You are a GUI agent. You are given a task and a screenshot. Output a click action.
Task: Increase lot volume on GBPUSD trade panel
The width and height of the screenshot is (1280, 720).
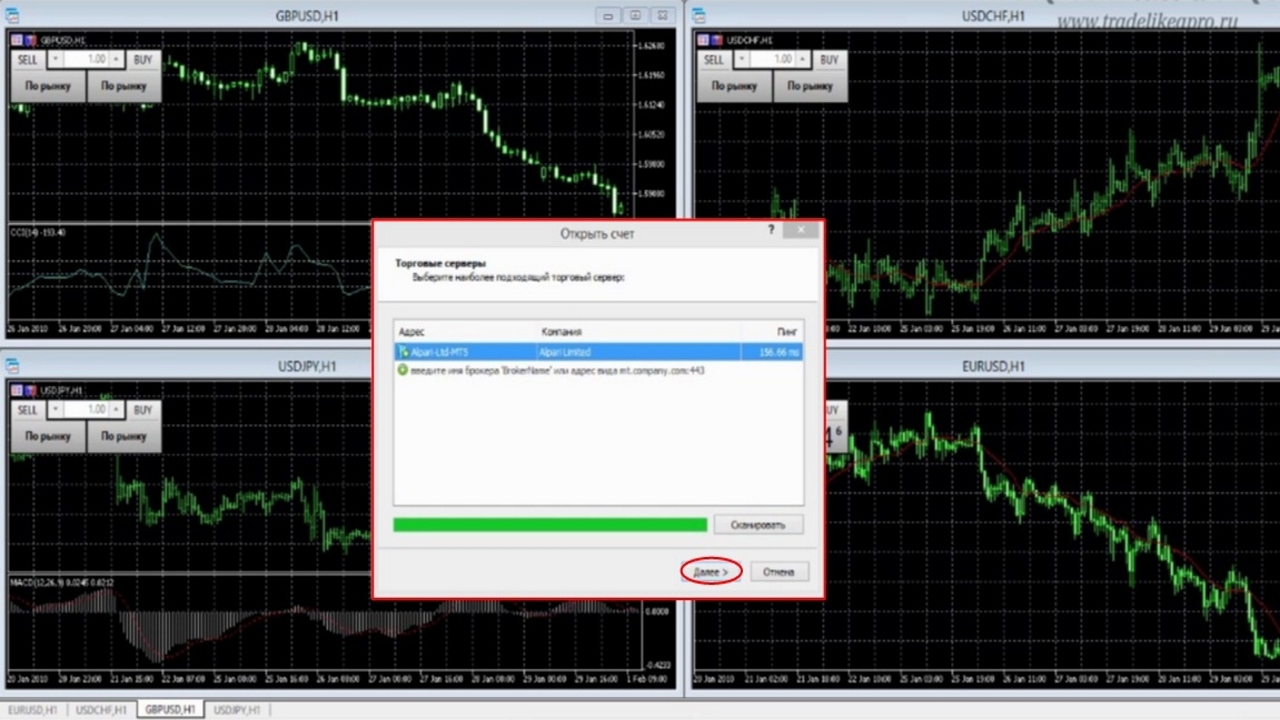tap(117, 60)
